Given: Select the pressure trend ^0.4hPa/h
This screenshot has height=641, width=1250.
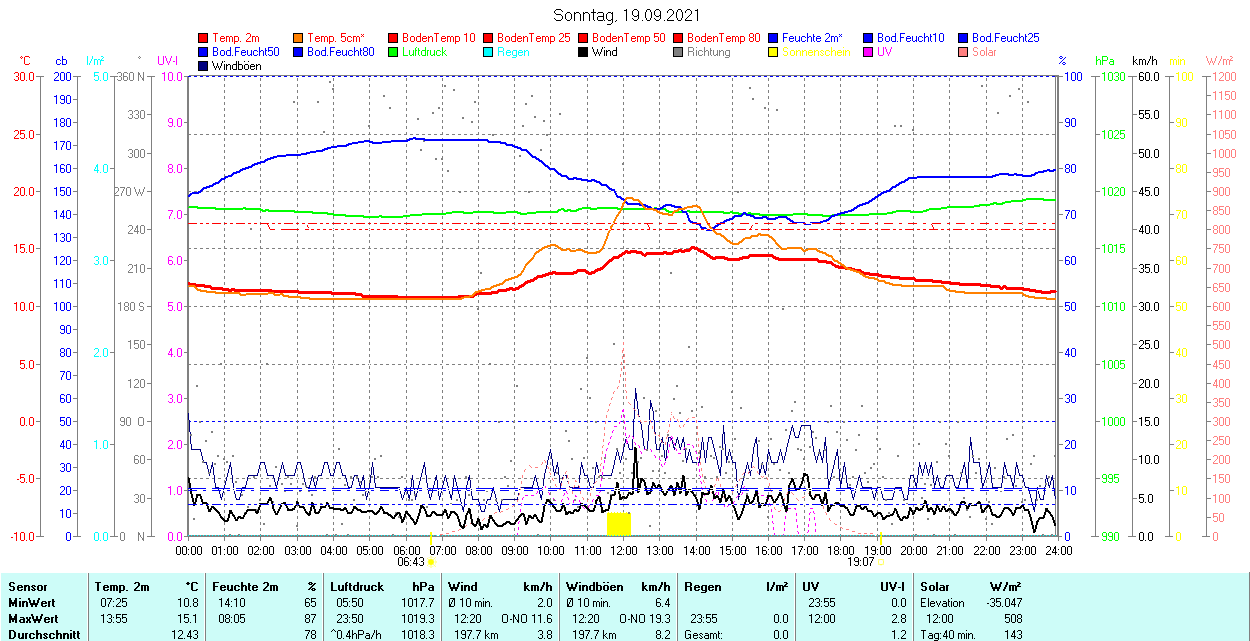Looking at the screenshot, I should [356, 635].
